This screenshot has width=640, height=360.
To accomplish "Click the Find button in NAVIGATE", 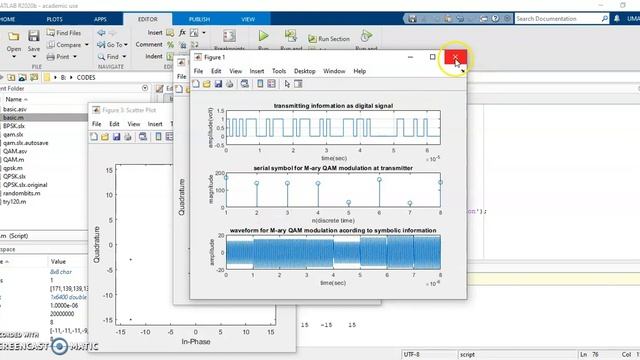I will click(109, 57).
